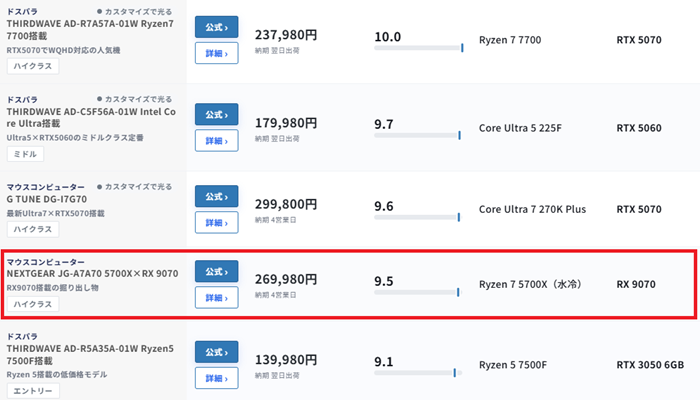700x400 pixels.
Task: Click Ryzen 5搭載の低価格モデル description
Action: (x=57, y=375)
